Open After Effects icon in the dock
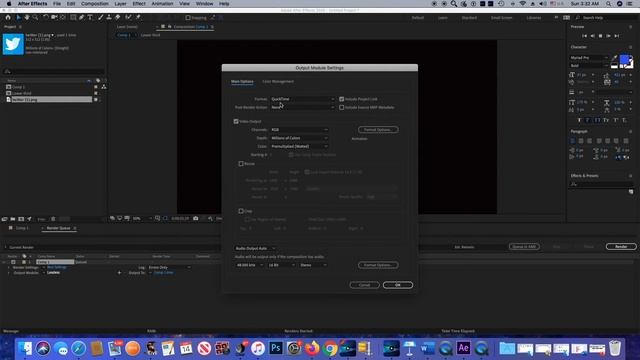This screenshot has height=360, width=640. (463, 348)
